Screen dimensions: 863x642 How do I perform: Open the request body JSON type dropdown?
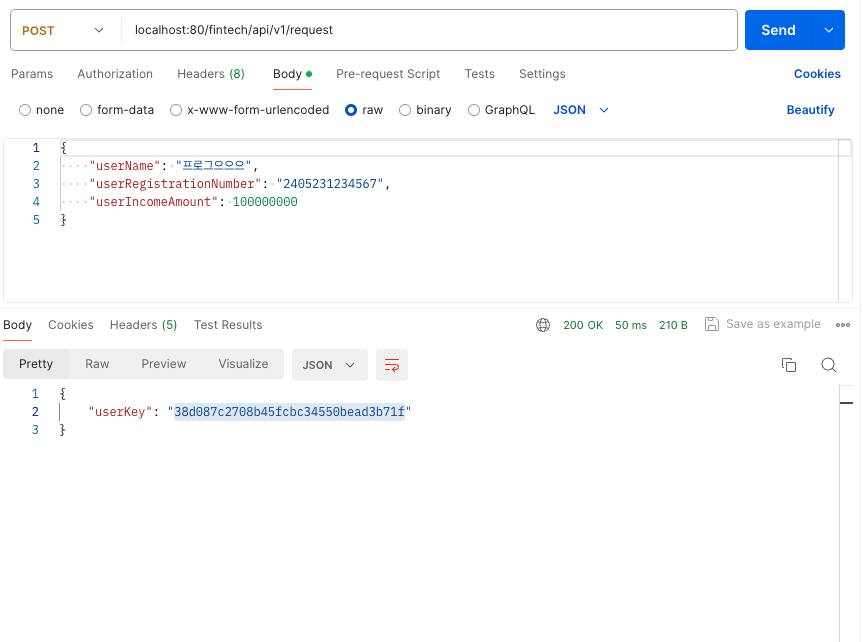click(581, 110)
